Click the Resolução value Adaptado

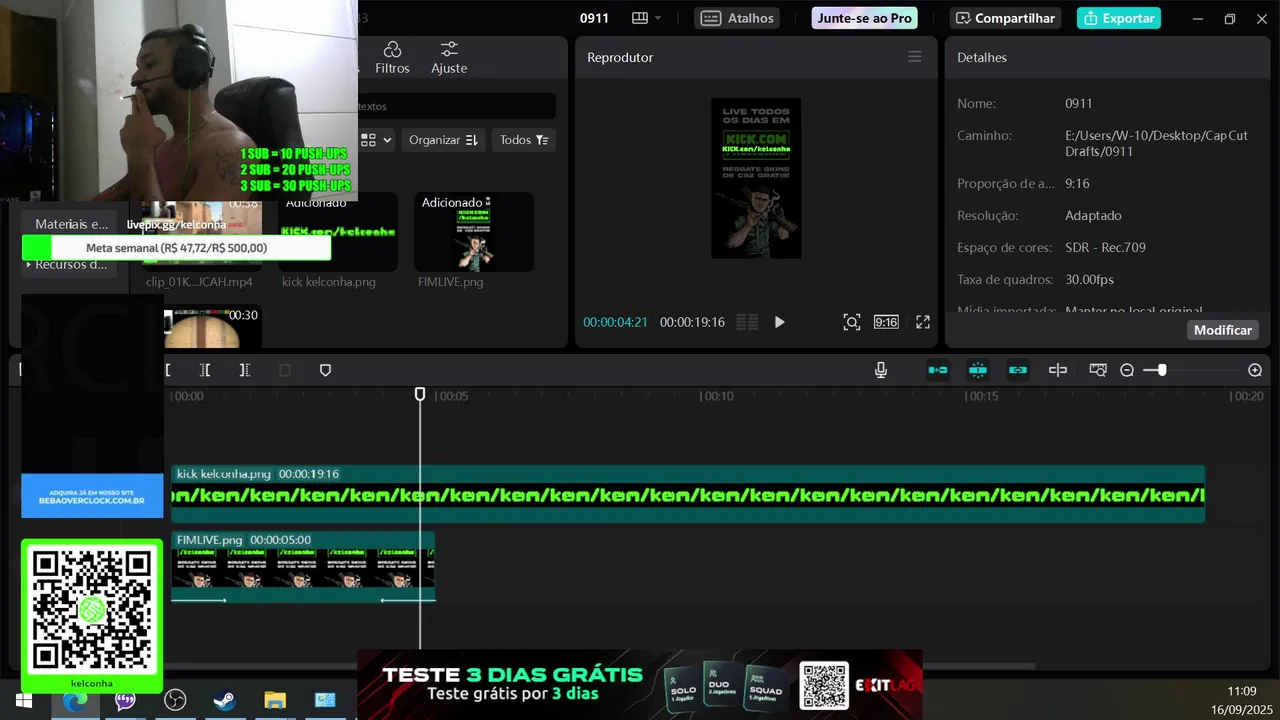(1093, 215)
